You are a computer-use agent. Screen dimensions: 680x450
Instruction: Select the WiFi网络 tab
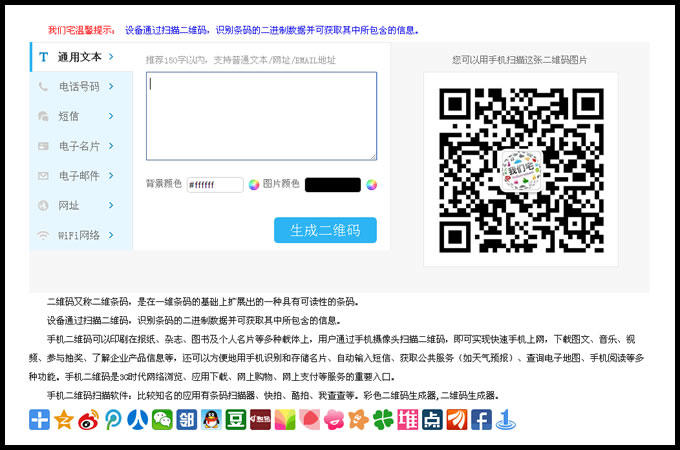[x=81, y=235]
